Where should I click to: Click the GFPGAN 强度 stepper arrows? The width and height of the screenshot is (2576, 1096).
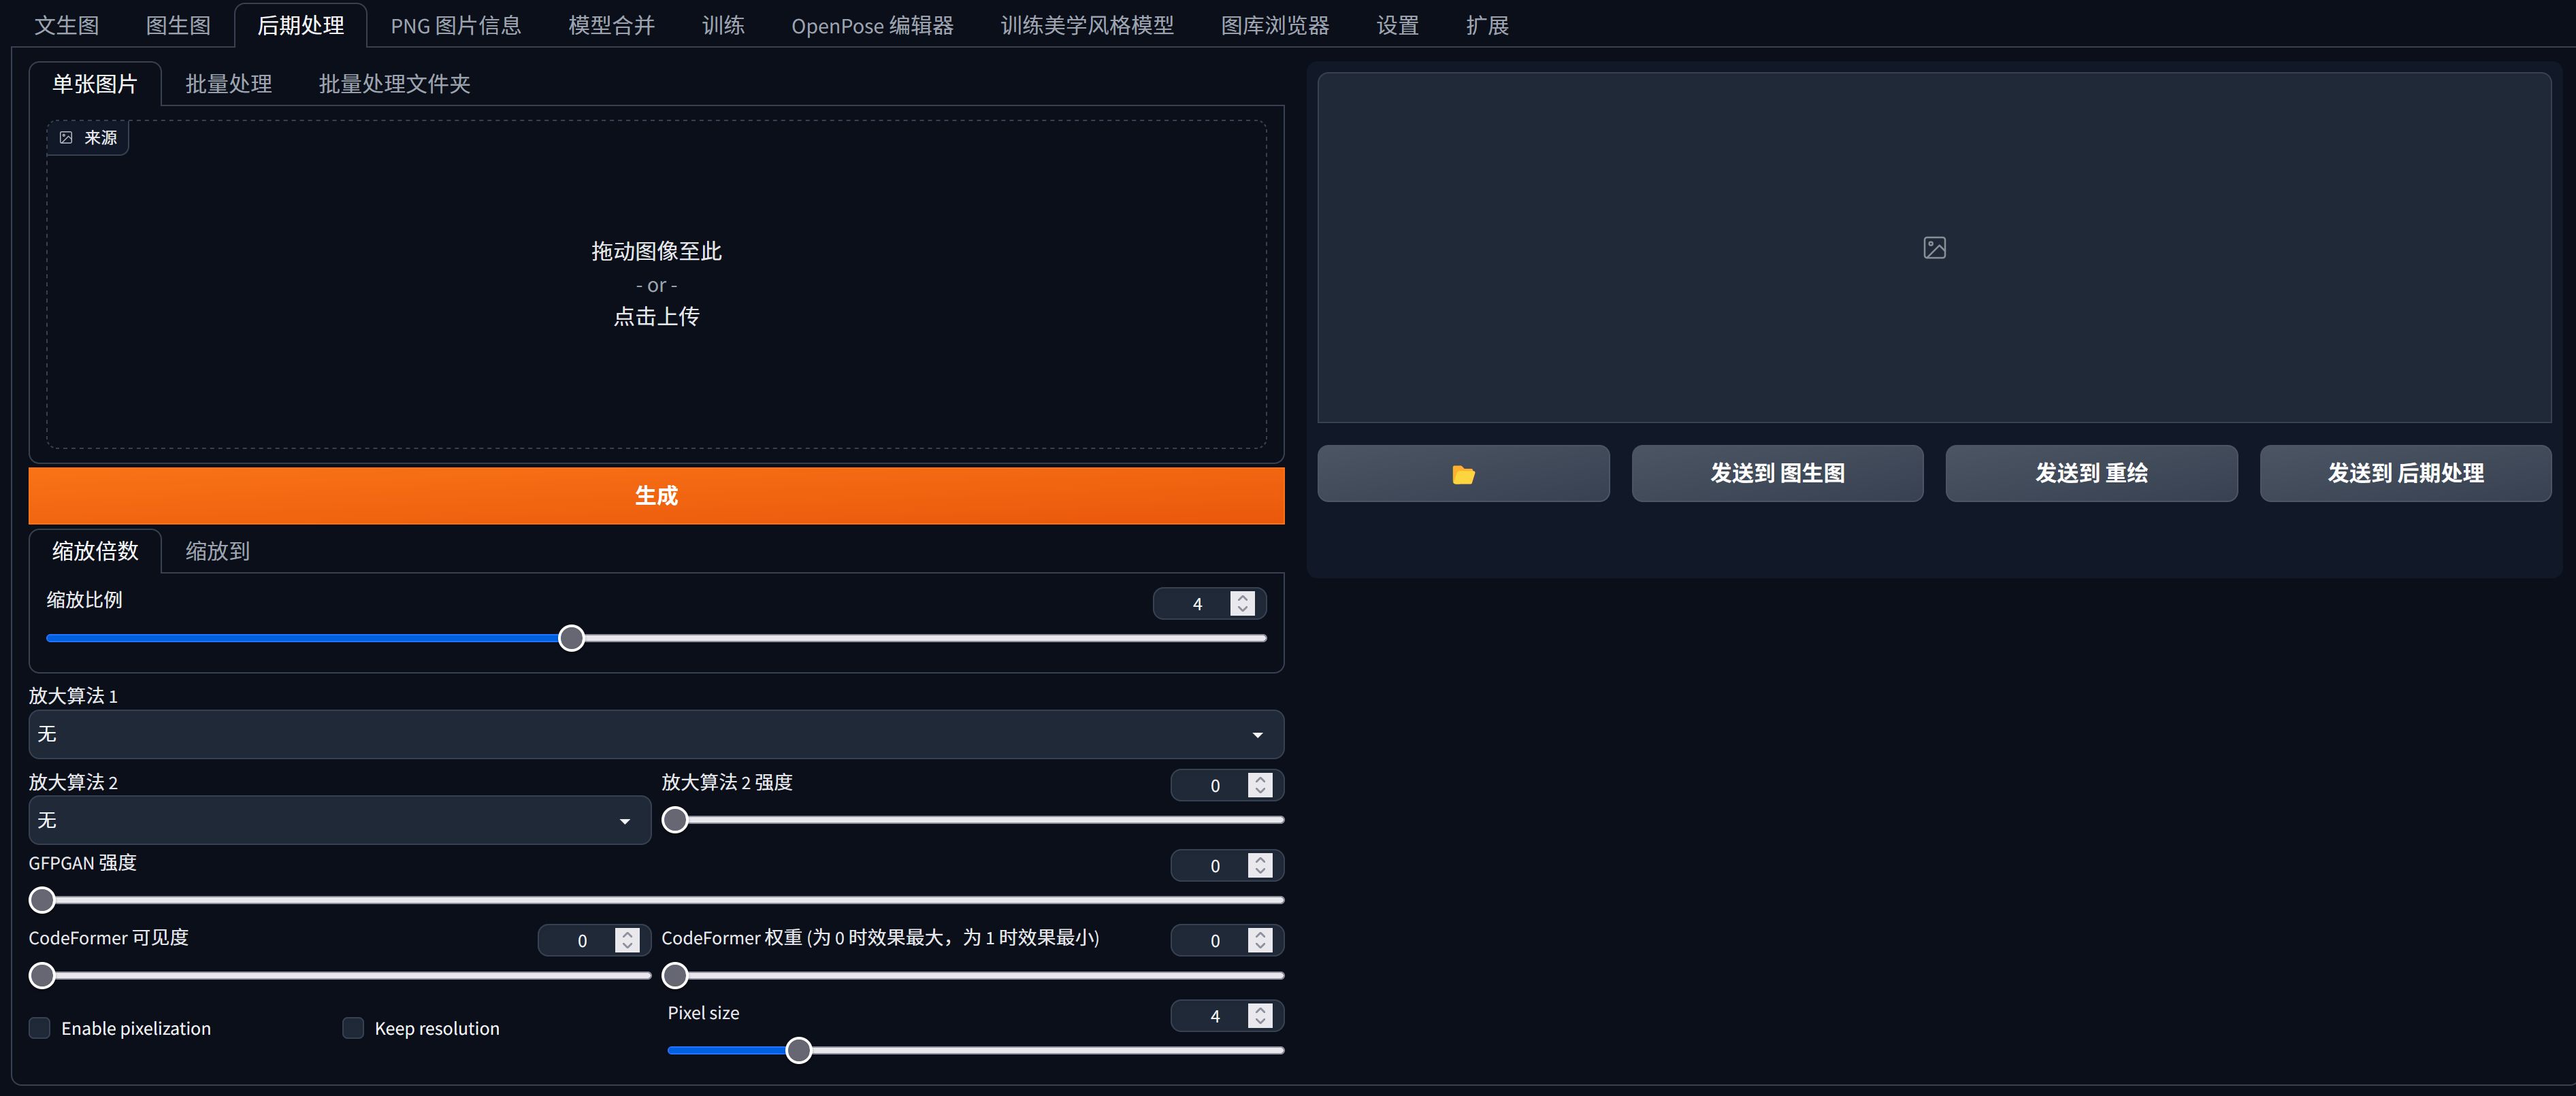coord(1261,866)
